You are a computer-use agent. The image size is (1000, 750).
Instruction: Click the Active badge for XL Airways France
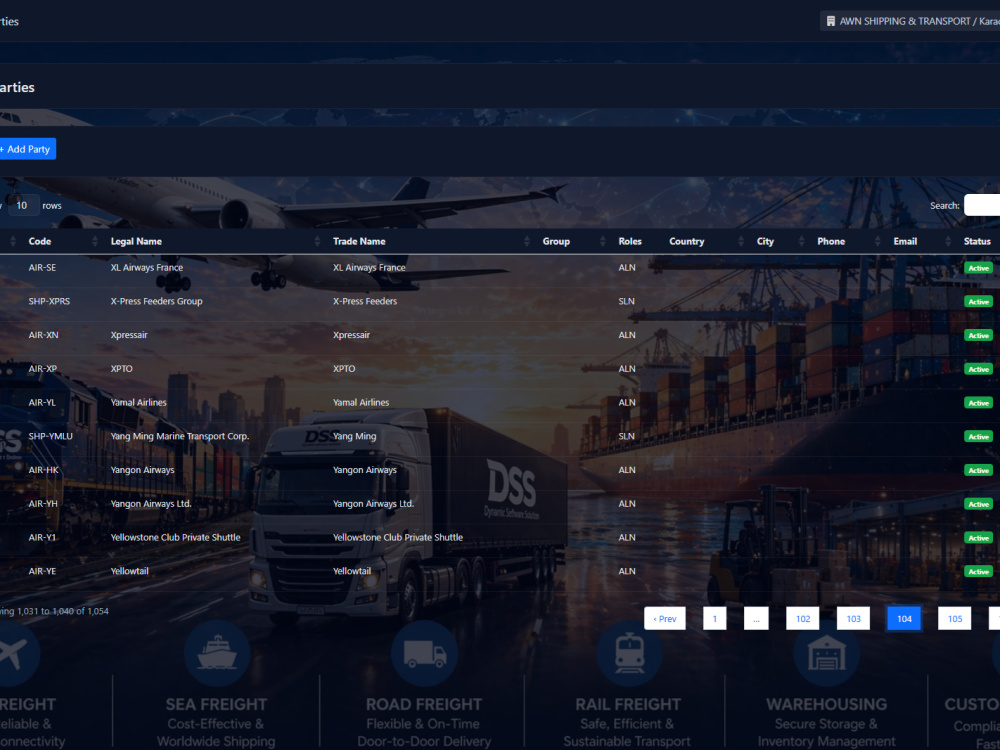coord(978,268)
